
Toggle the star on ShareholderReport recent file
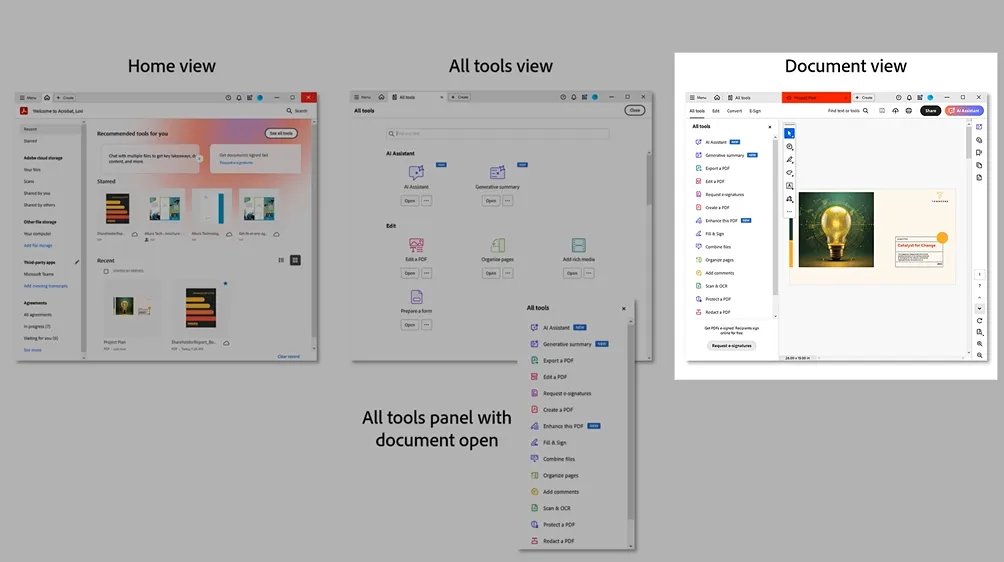[225, 283]
